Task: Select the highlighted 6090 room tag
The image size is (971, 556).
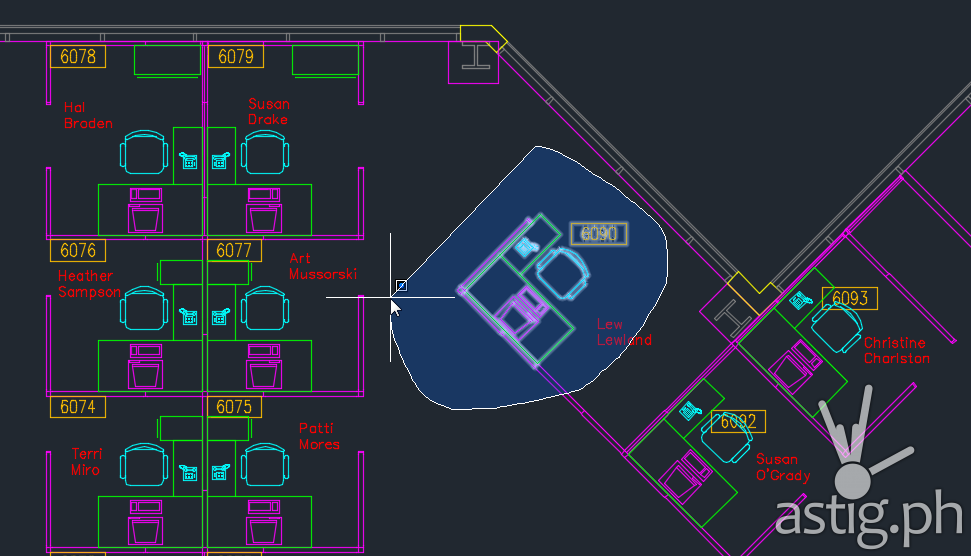Action: [x=599, y=233]
